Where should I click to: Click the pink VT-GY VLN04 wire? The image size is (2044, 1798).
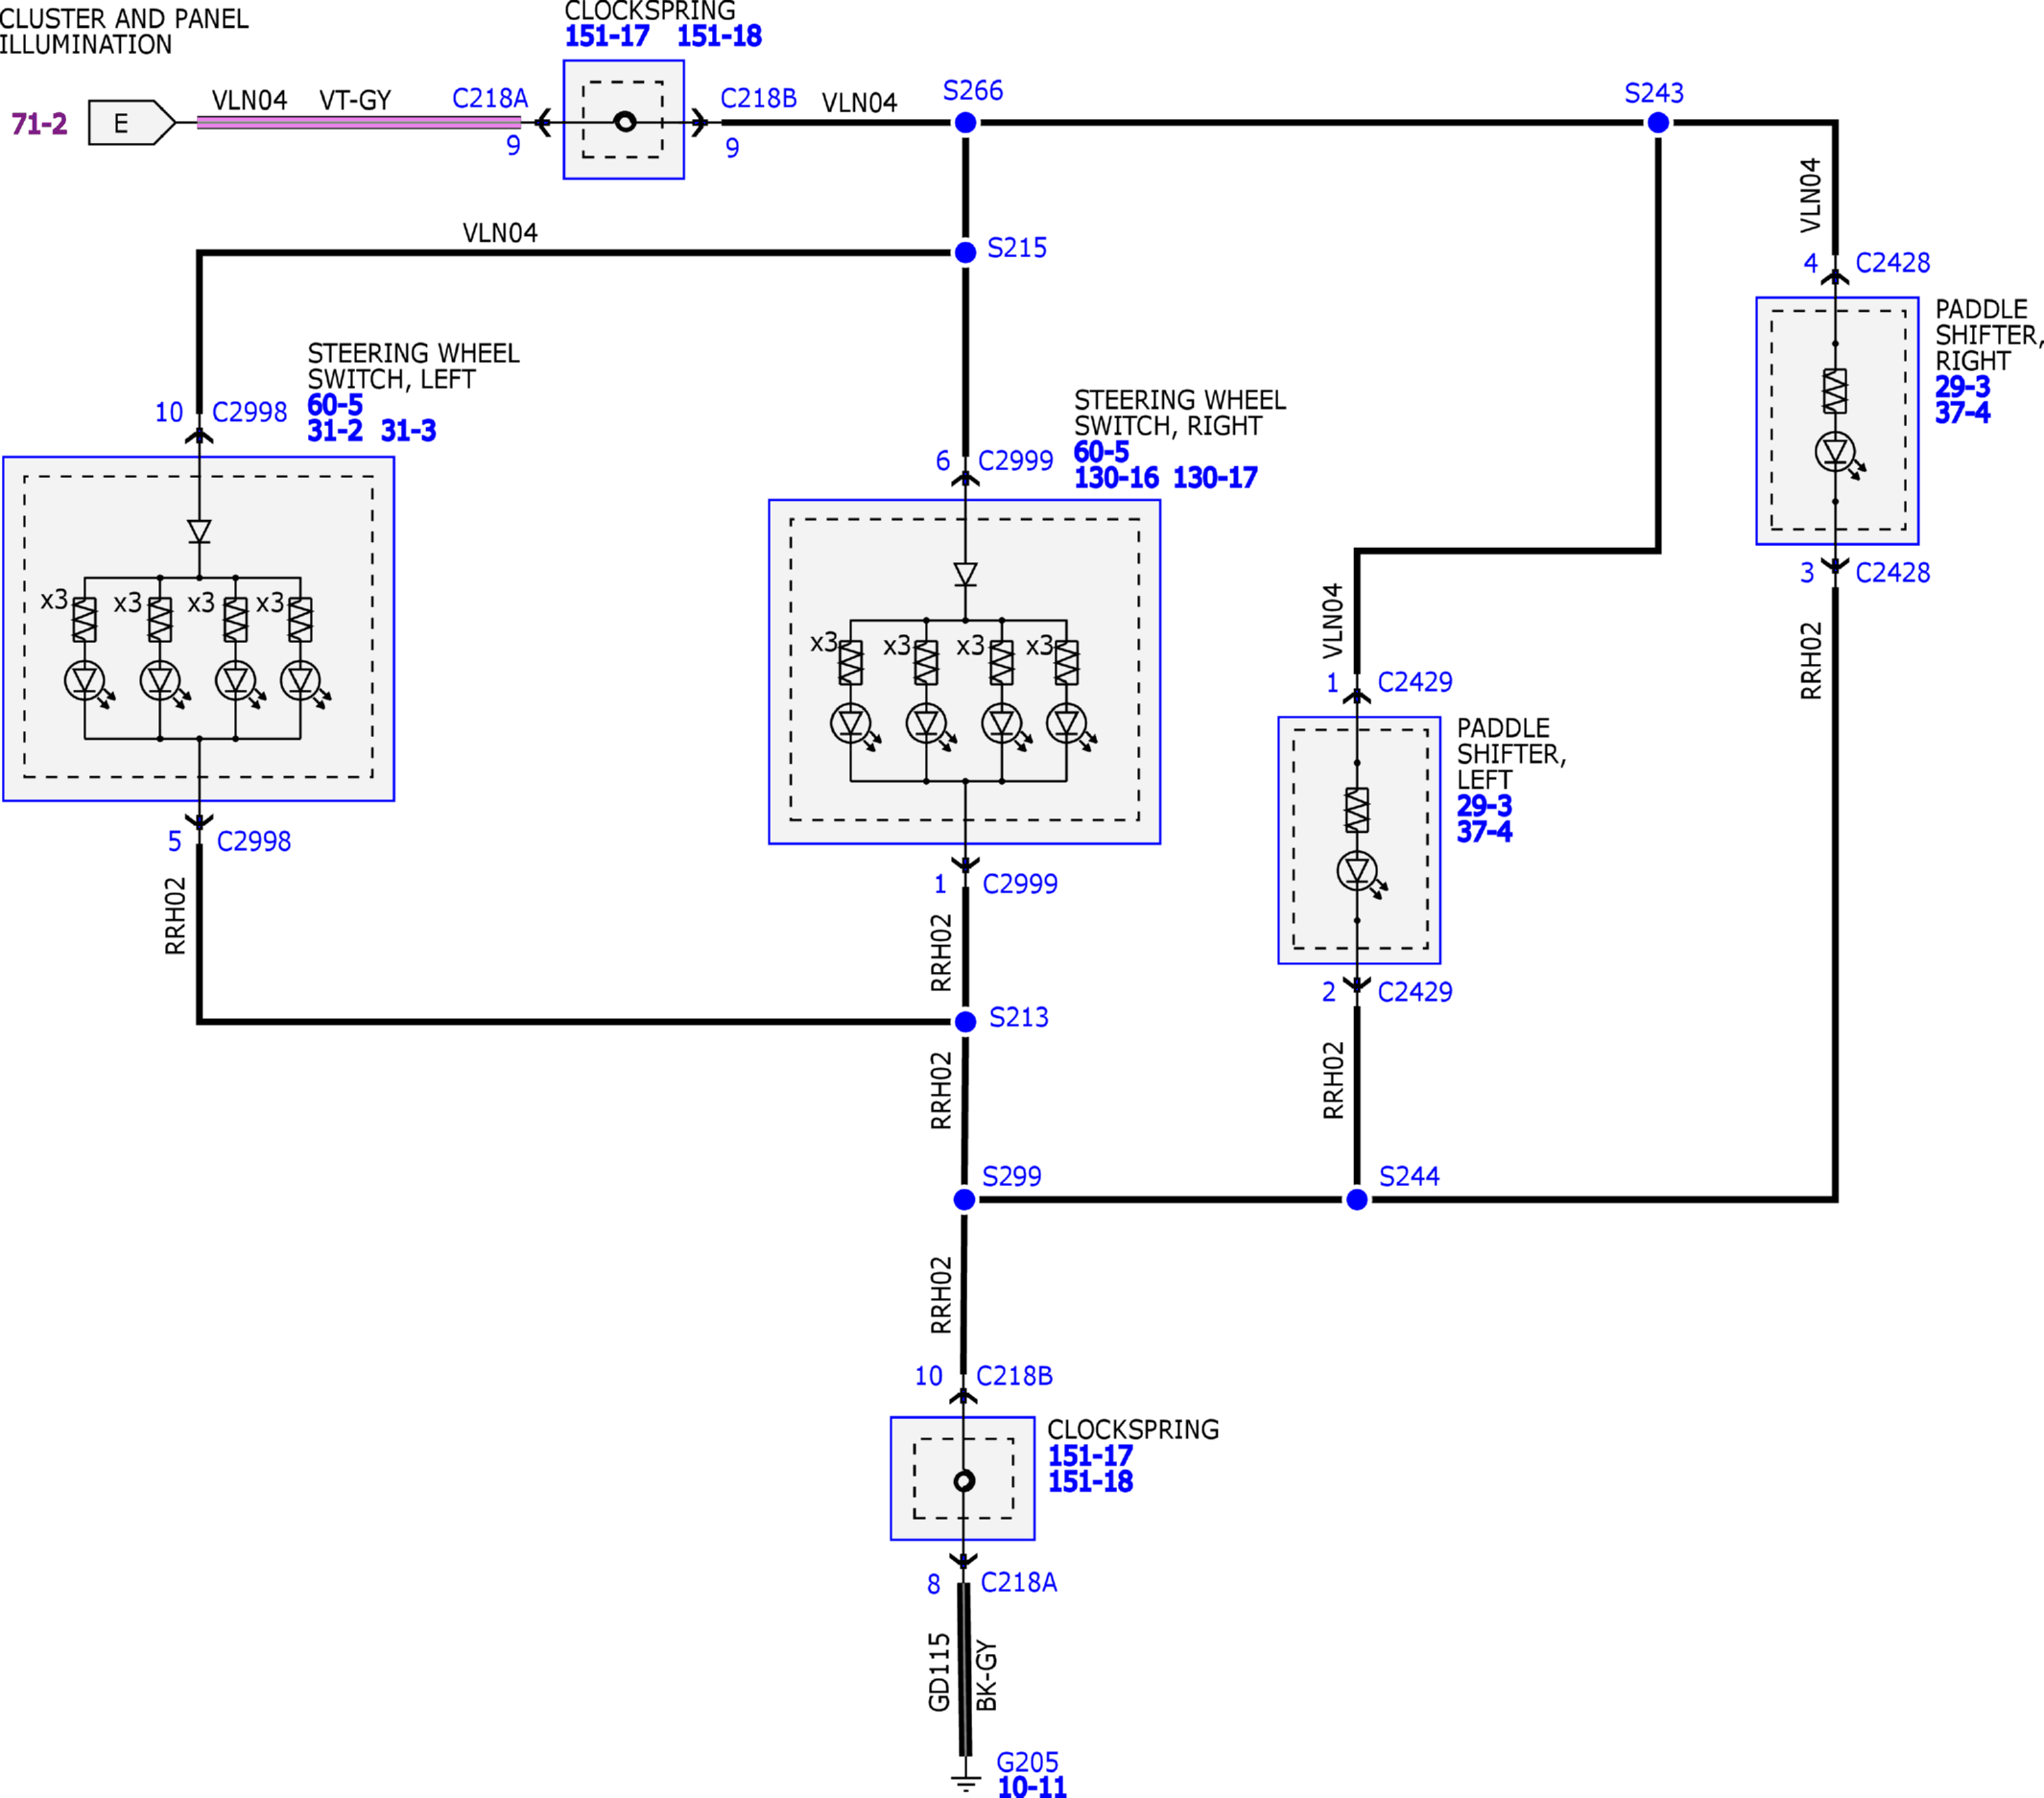pyautogui.click(x=359, y=123)
